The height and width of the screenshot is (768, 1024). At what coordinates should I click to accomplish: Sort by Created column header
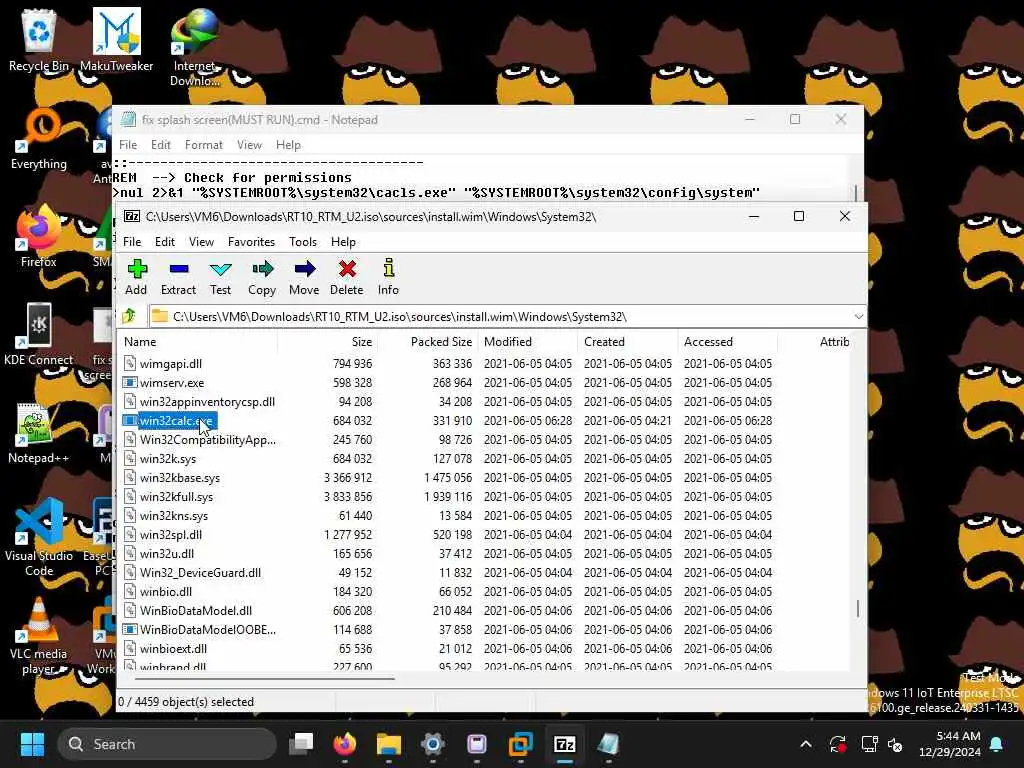pos(628,342)
